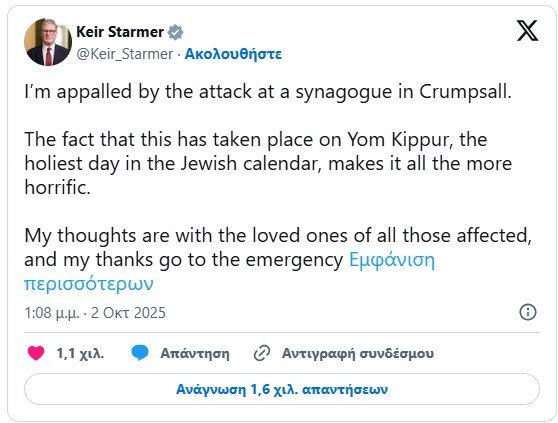
Task: Click the X logo icon
Action: [527, 31]
